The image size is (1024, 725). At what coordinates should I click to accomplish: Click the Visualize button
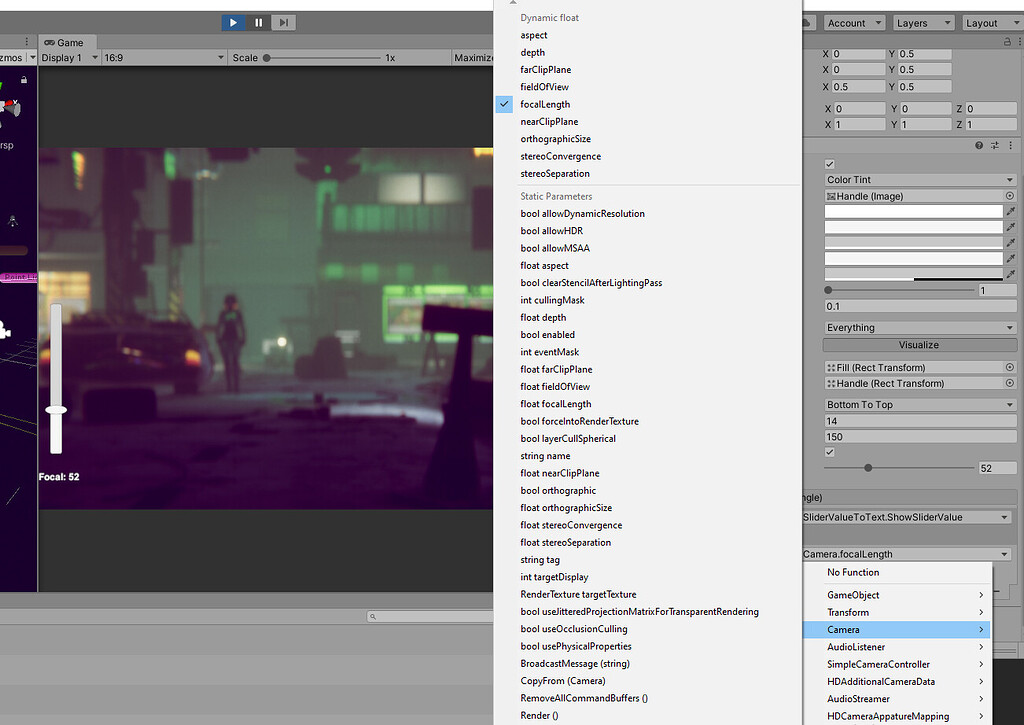(x=919, y=345)
